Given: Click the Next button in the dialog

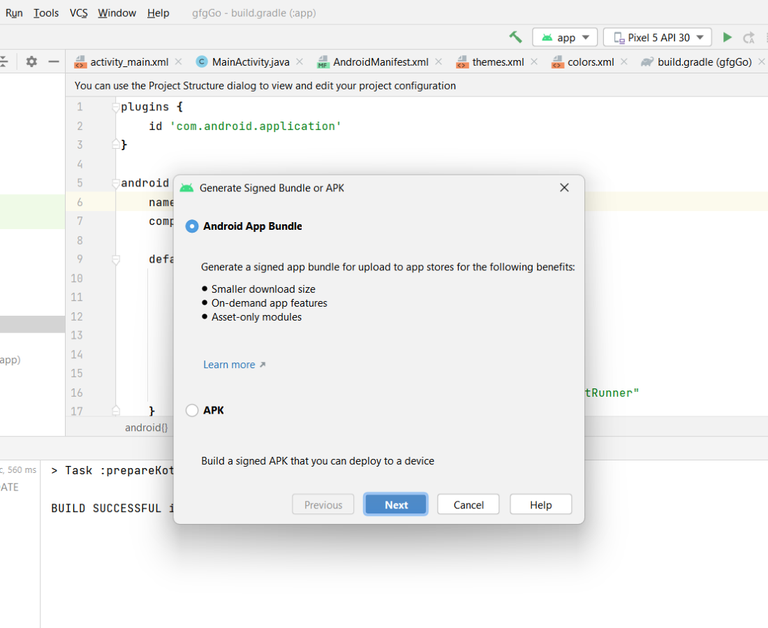Looking at the screenshot, I should click(396, 505).
